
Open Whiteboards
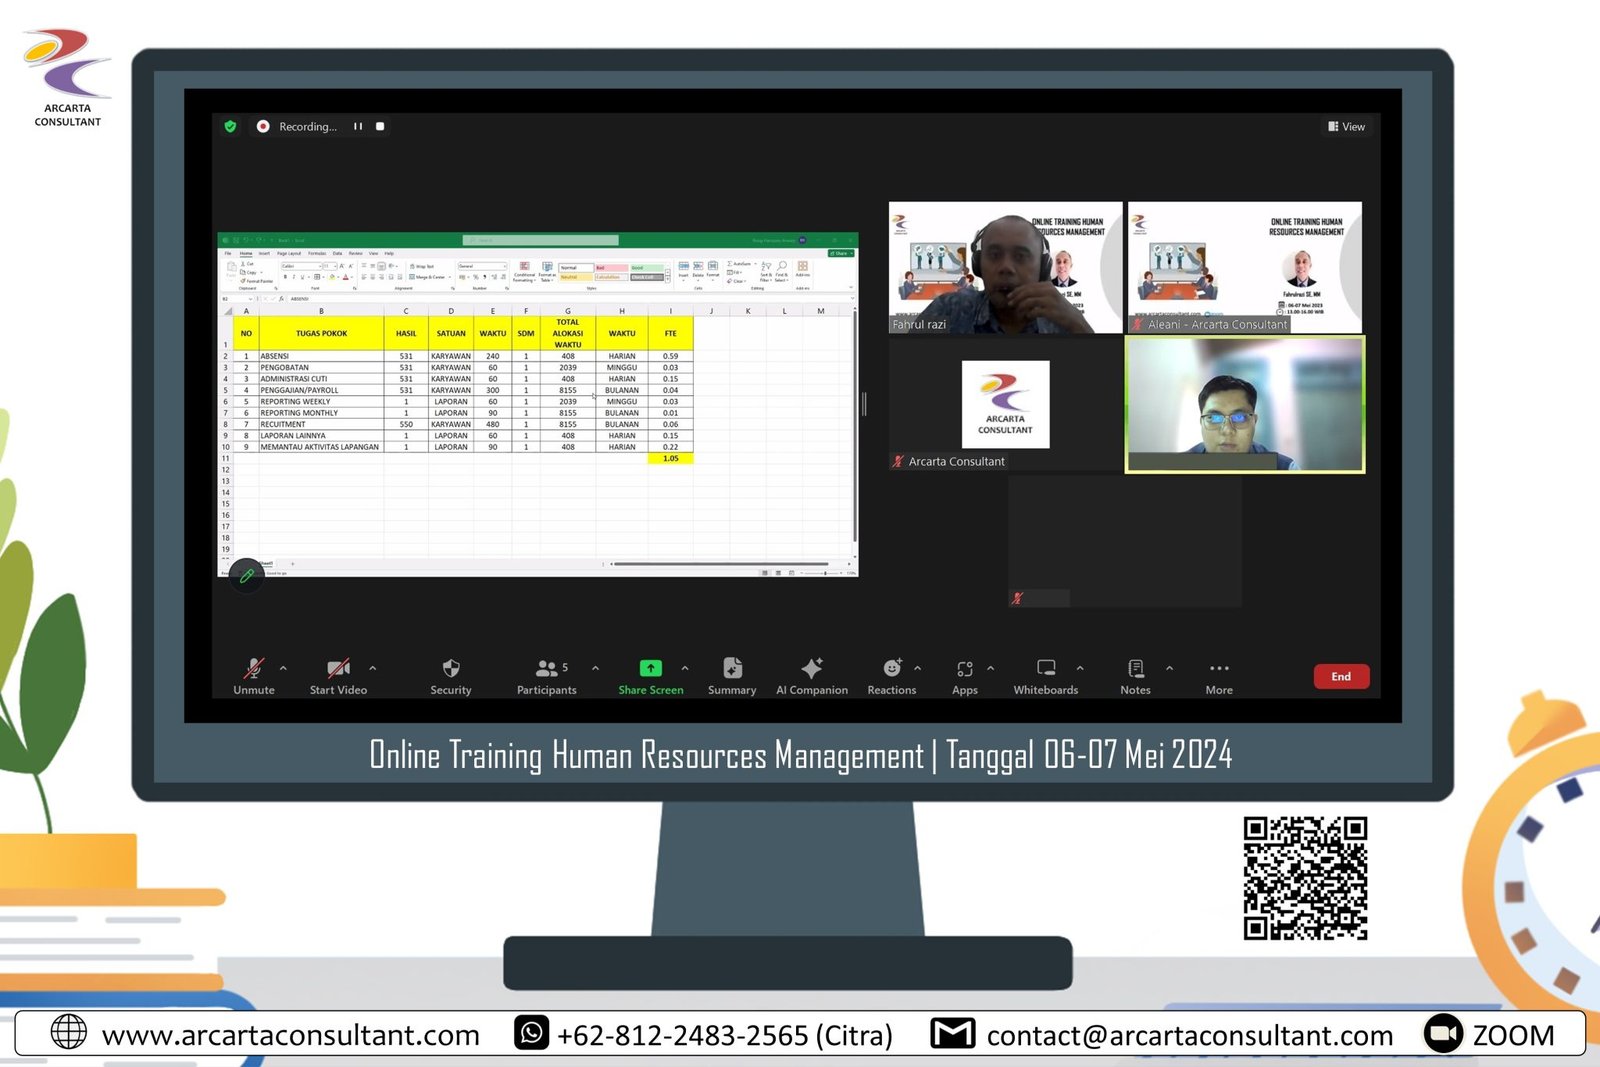click(x=1046, y=676)
